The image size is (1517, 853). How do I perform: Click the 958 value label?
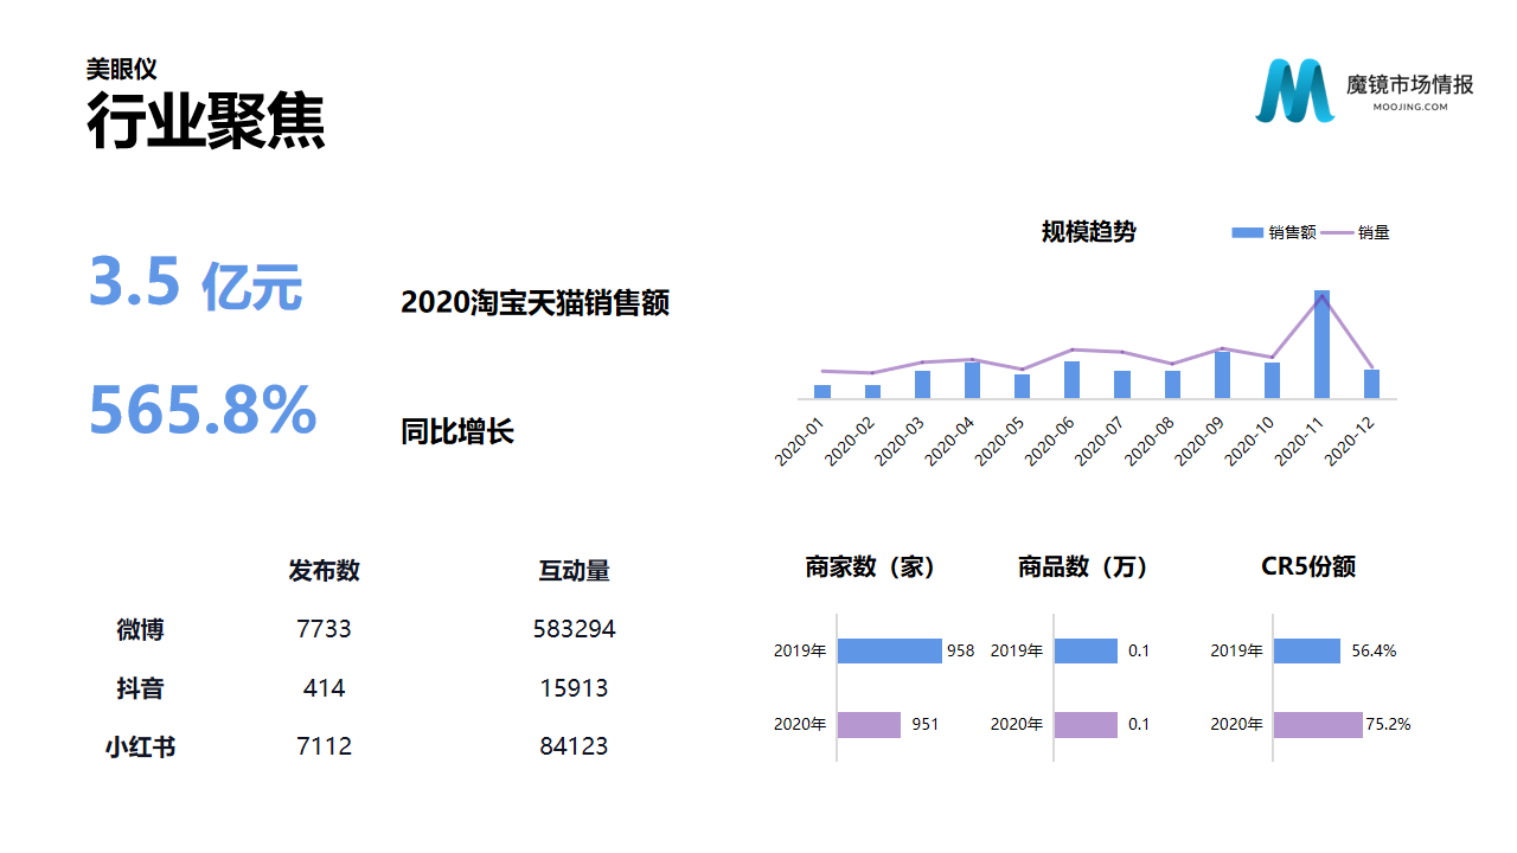(x=960, y=651)
